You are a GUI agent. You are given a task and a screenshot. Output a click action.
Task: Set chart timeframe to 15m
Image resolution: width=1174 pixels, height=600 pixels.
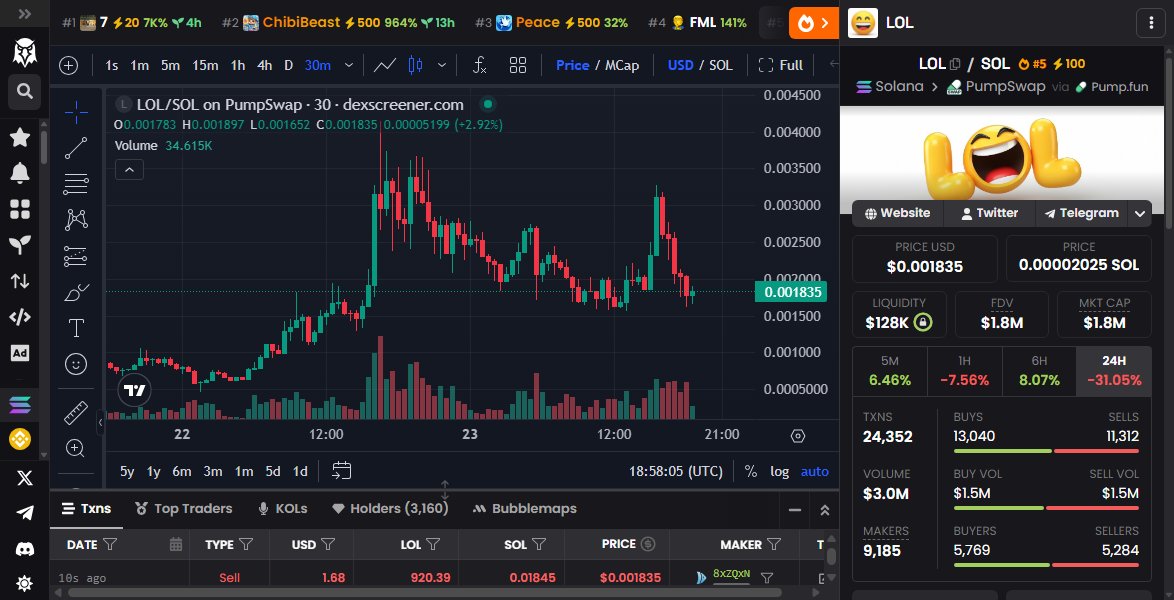tap(204, 65)
